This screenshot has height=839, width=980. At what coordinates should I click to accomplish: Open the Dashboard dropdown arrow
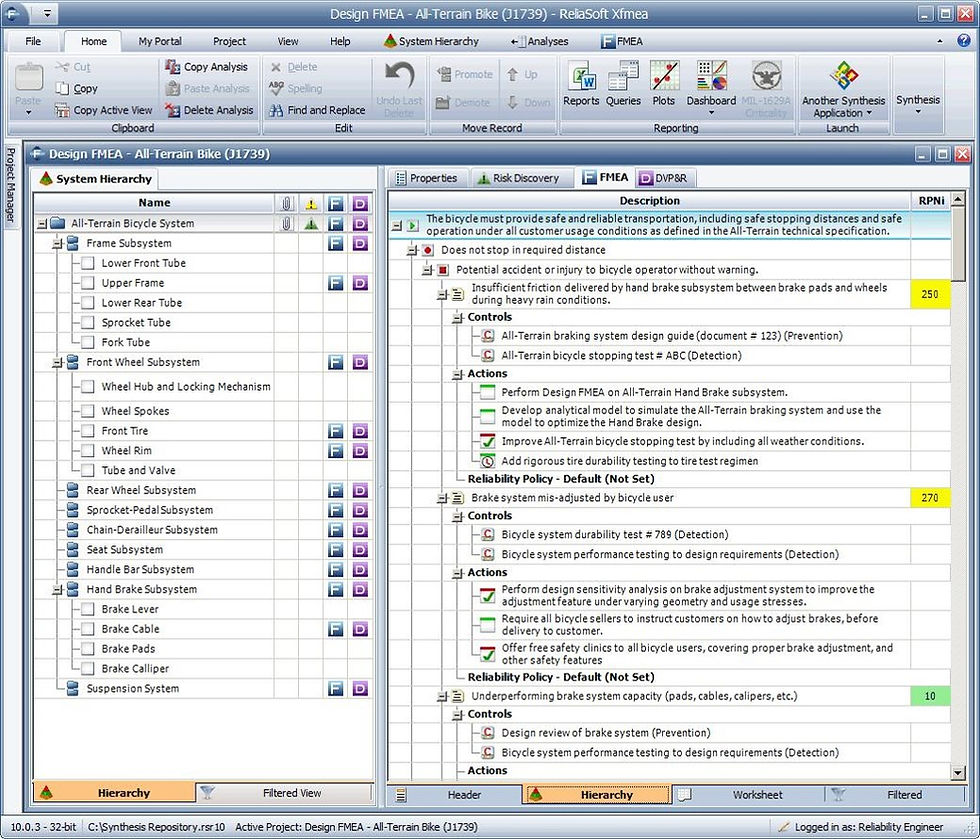[711, 113]
